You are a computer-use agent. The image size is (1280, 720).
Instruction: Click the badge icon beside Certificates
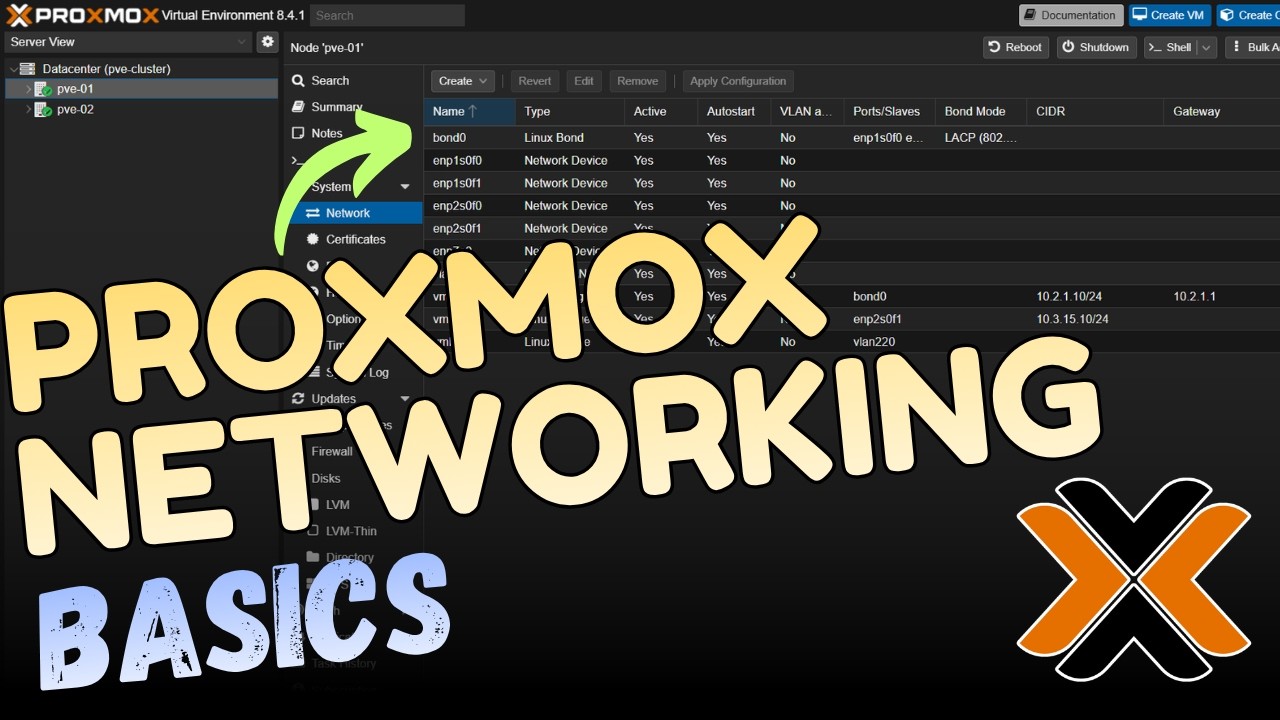click(313, 239)
